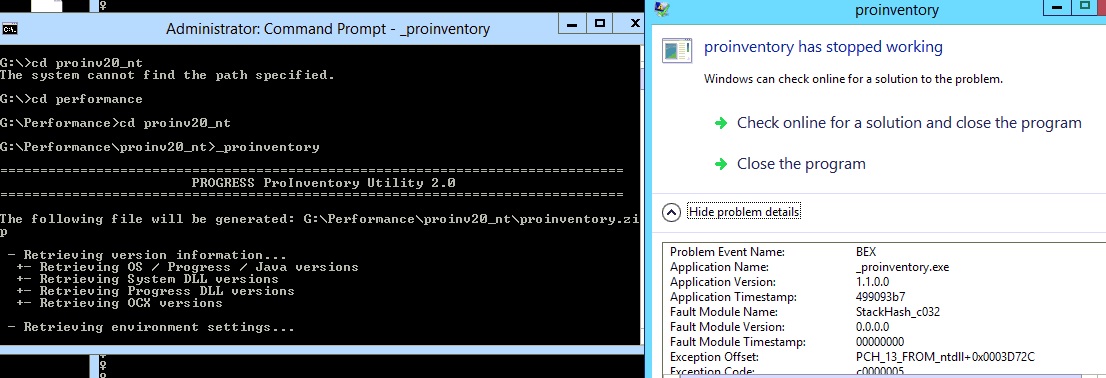The width and height of the screenshot is (1106, 378).
Task: Click 'The system cannot find the path specified.' line
Action: pyautogui.click(x=167, y=75)
